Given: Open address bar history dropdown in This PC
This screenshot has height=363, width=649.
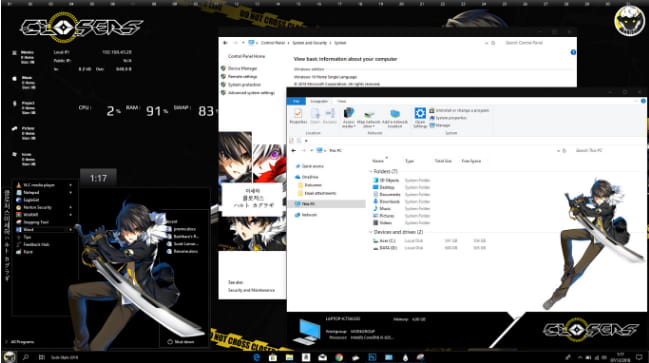Looking at the screenshot, I should point(558,151).
